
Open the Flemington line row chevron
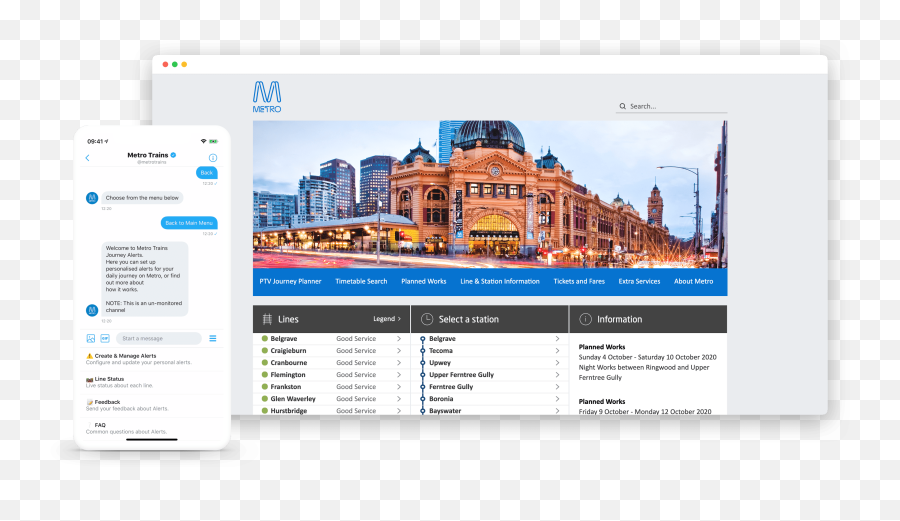tap(399, 375)
